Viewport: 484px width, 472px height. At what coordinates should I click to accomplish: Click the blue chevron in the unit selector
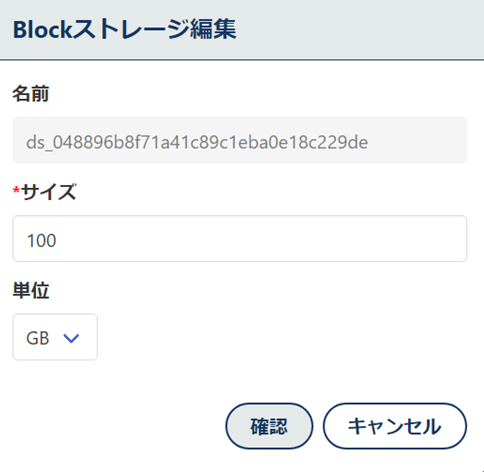71,338
